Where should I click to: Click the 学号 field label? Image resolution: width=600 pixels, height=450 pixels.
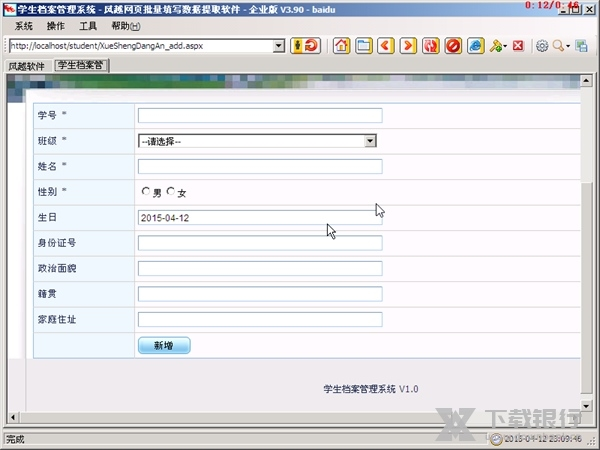pos(47,115)
